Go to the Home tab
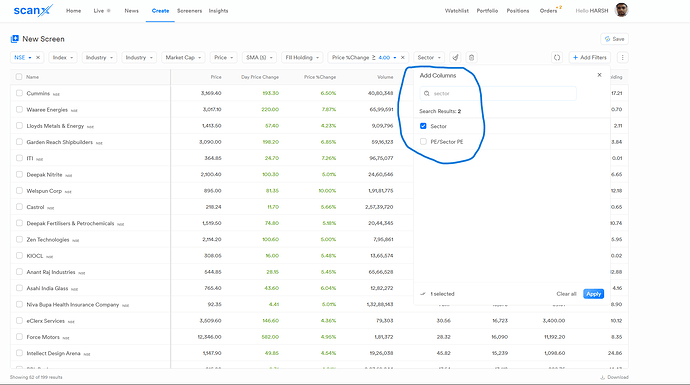 tap(73, 11)
